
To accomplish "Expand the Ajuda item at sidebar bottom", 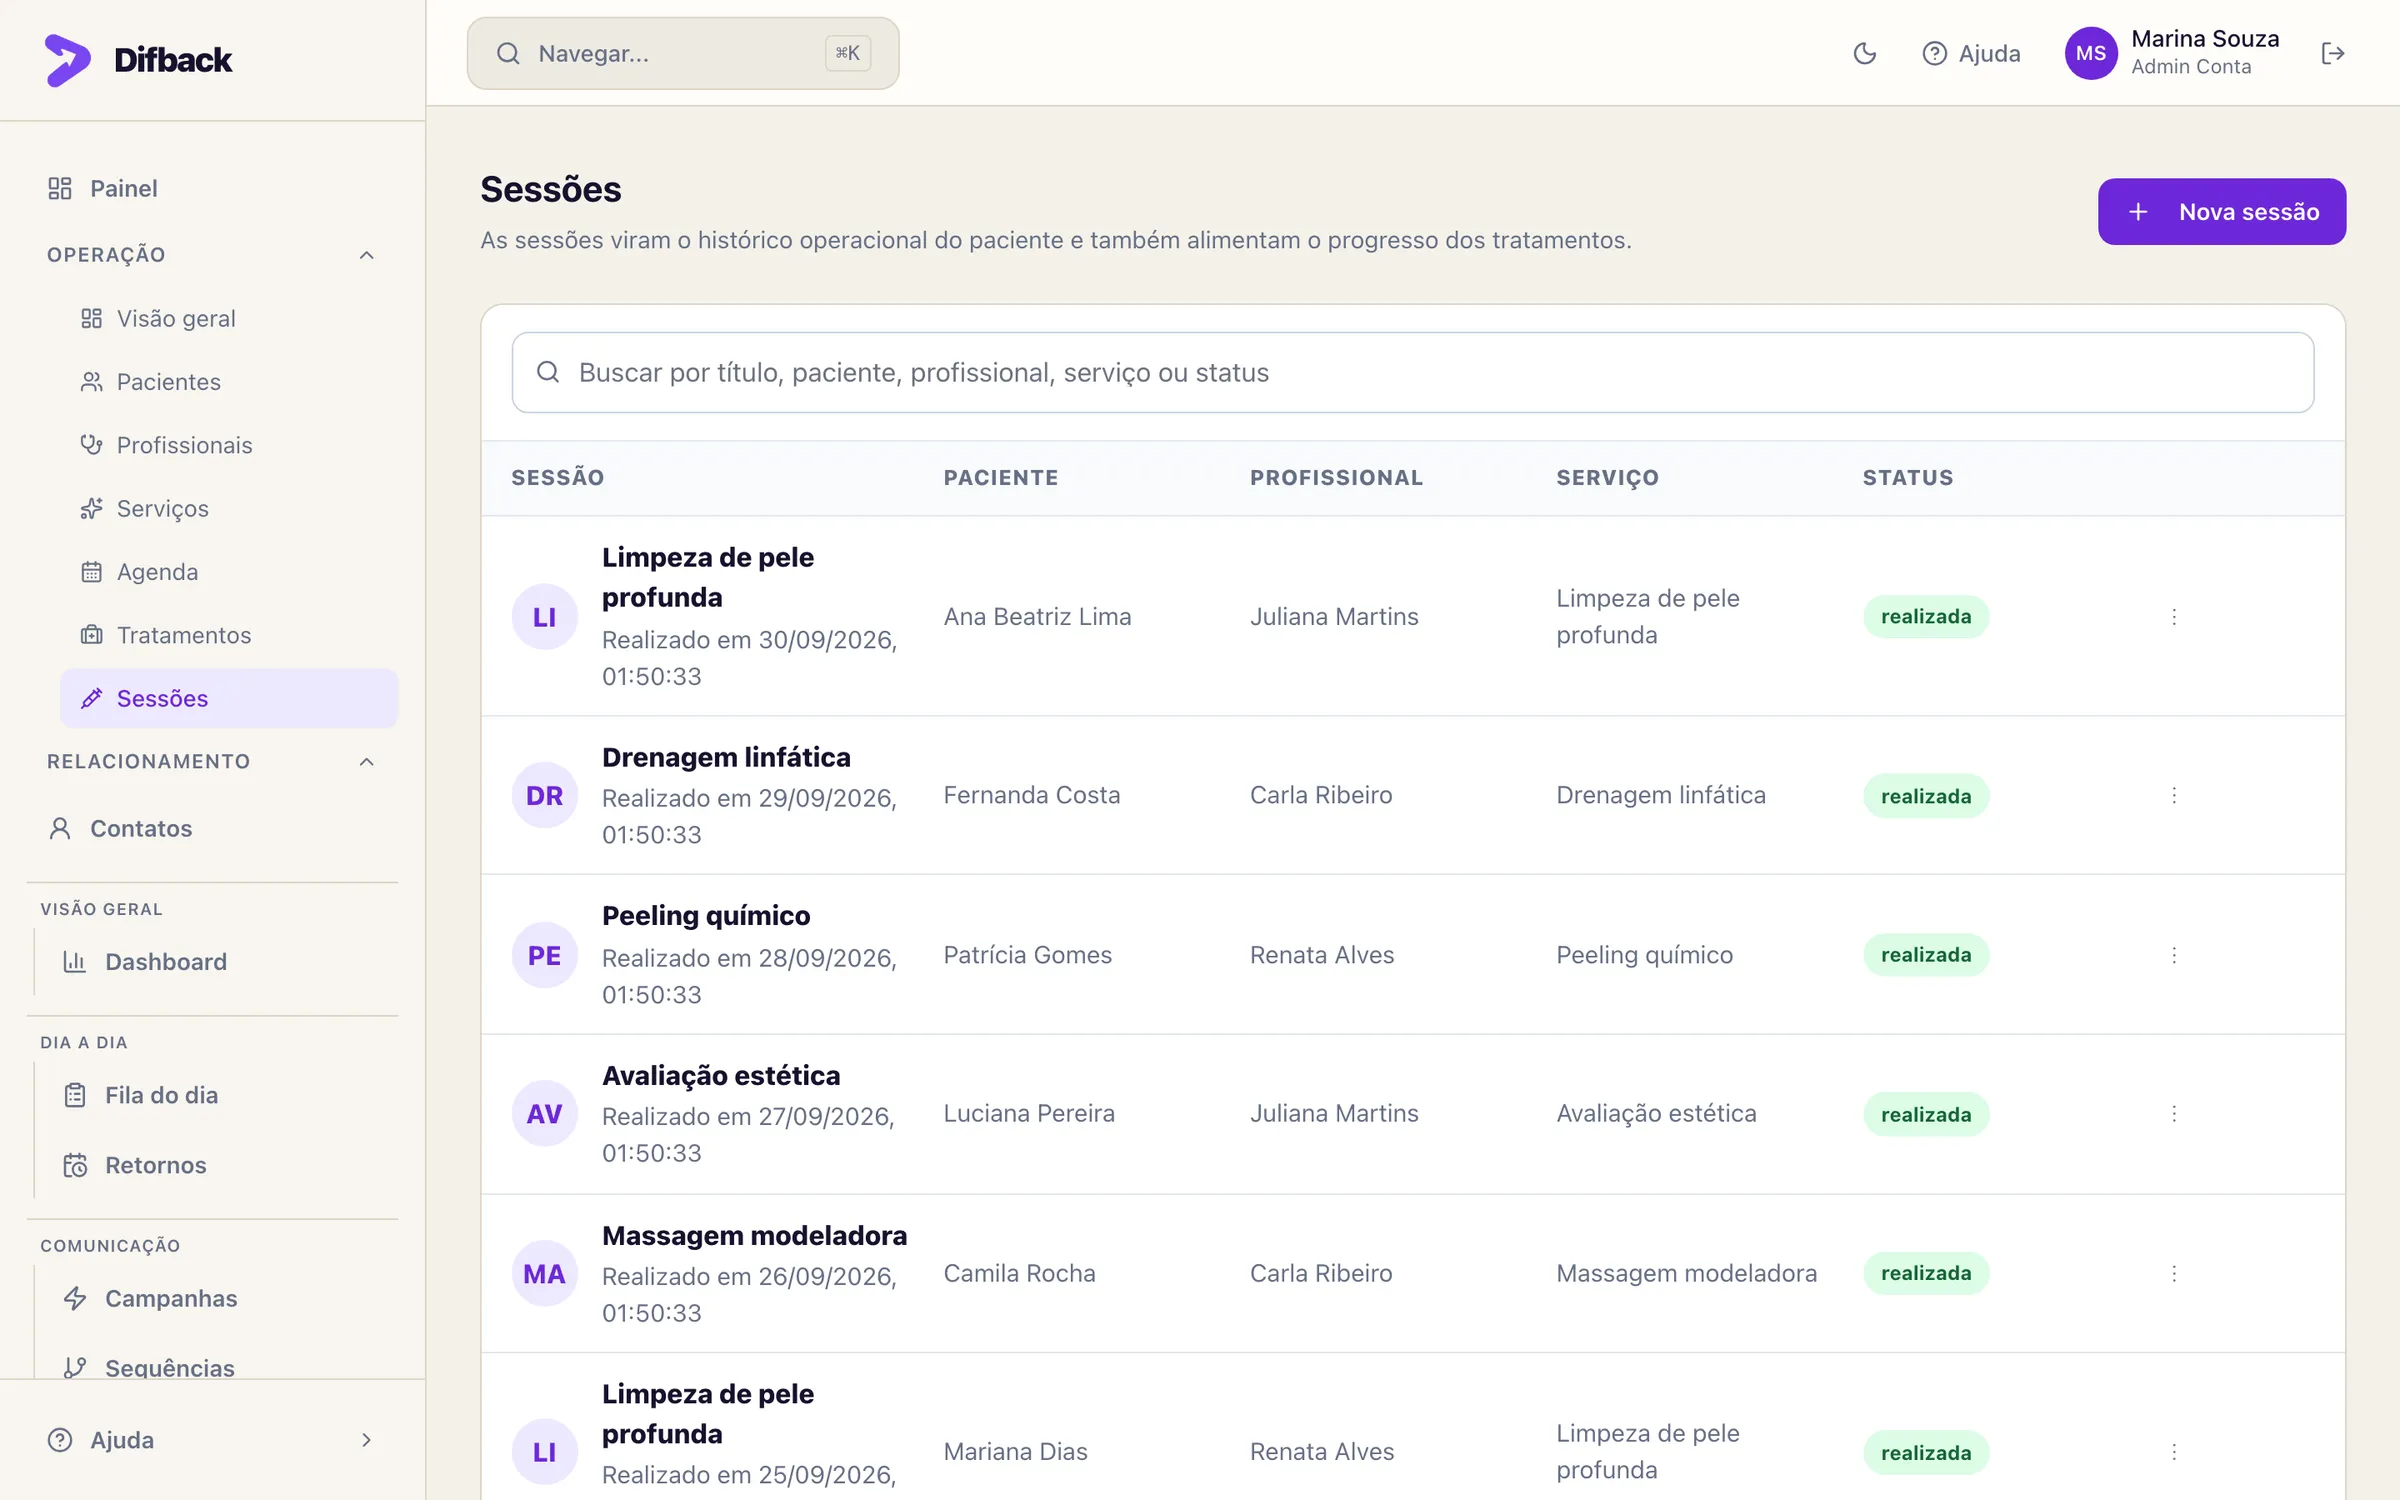I will (212, 1440).
